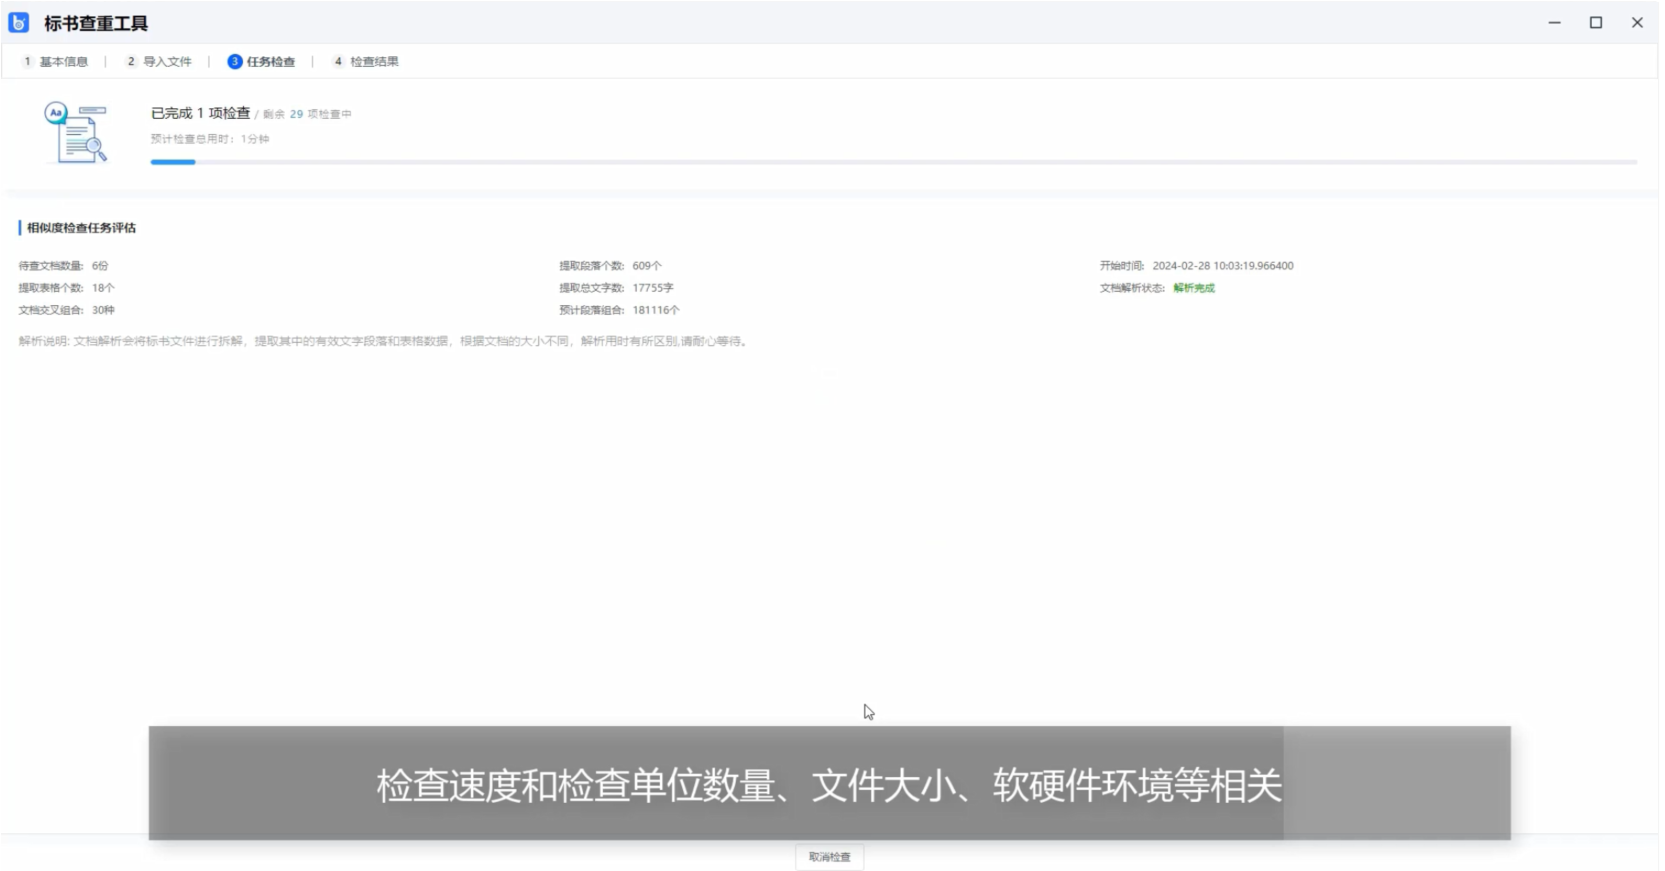Click the 解析说明 description line
This screenshot has width=1665, height=871.
(x=384, y=341)
